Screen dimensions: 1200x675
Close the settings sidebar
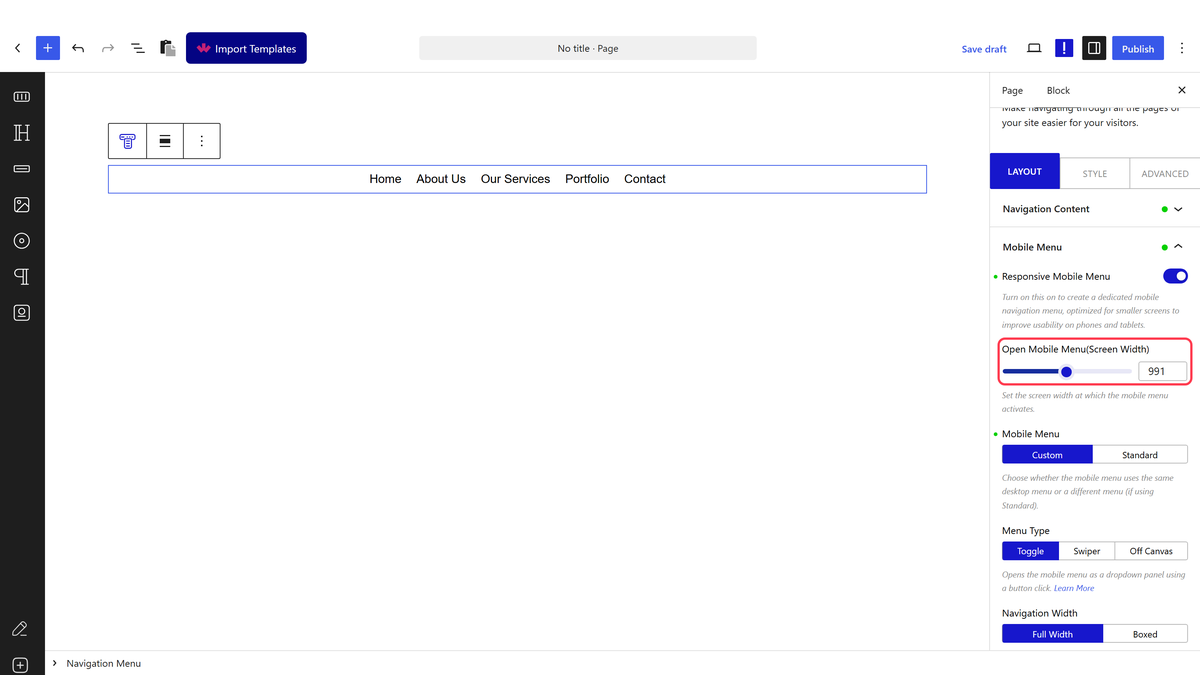[1182, 90]
